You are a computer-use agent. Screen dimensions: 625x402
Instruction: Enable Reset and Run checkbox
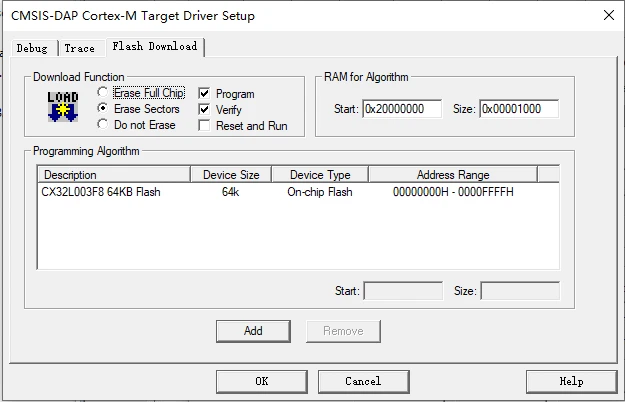pos(204,126)
